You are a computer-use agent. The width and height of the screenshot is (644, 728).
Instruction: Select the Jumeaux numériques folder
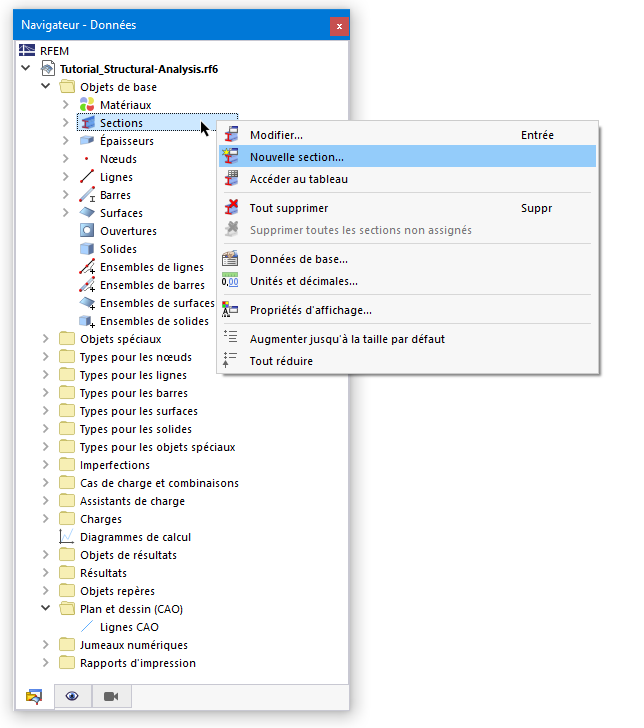134,645
